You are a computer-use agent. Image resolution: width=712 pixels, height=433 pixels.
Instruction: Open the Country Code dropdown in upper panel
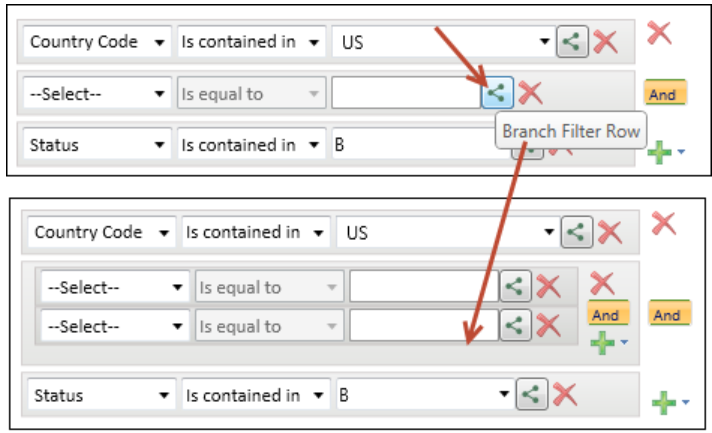coord(97,43)
